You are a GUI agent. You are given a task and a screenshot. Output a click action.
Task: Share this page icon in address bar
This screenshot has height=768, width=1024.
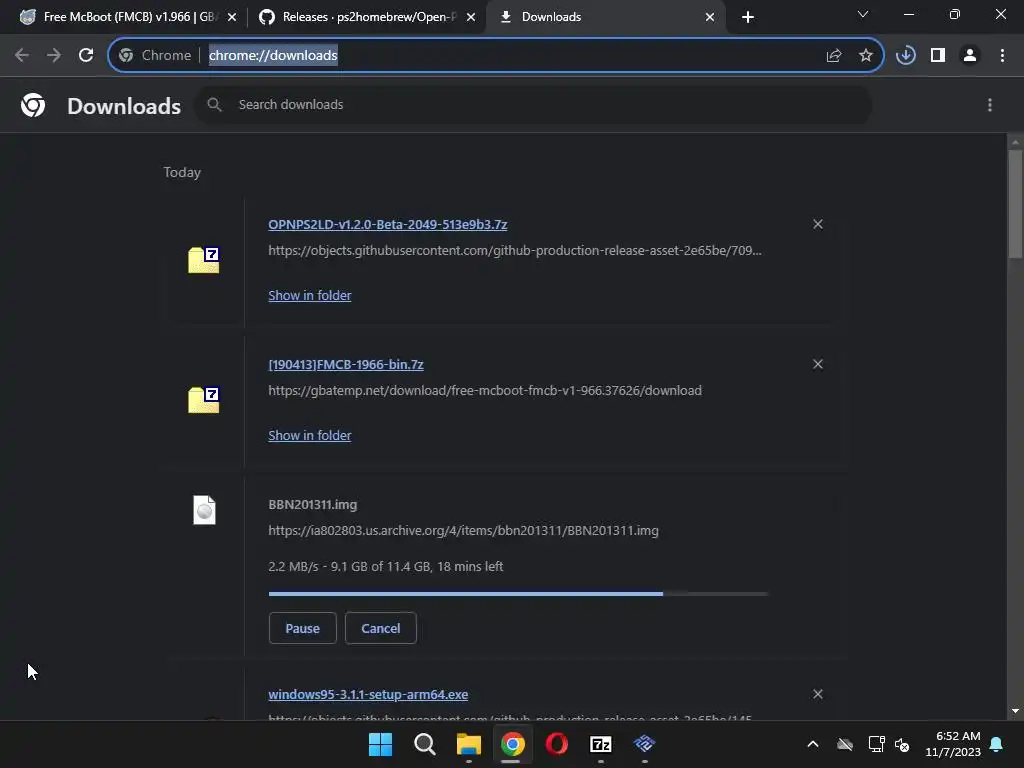[834, 56]
